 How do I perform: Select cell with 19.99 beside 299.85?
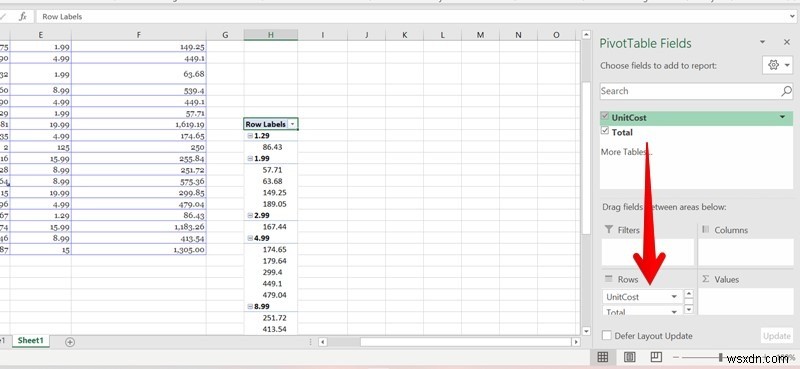41,192
